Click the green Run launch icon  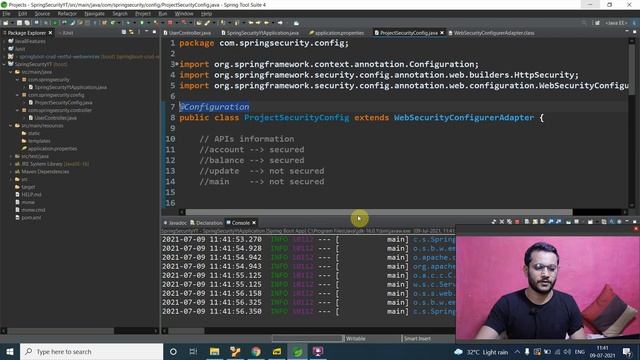click(142, 23)
